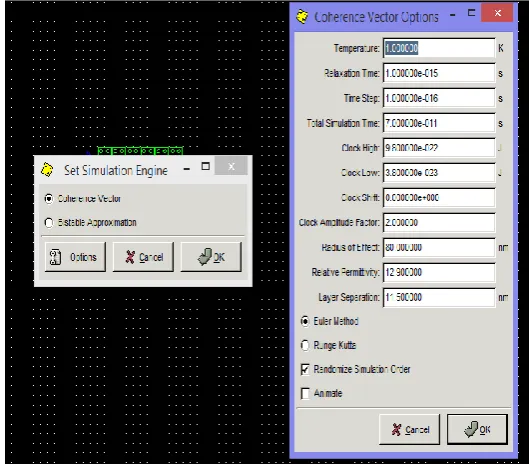The width and height of the screenshot is (529, 465).
Task: Open simulation engine Options
Action: pos(75,257)
